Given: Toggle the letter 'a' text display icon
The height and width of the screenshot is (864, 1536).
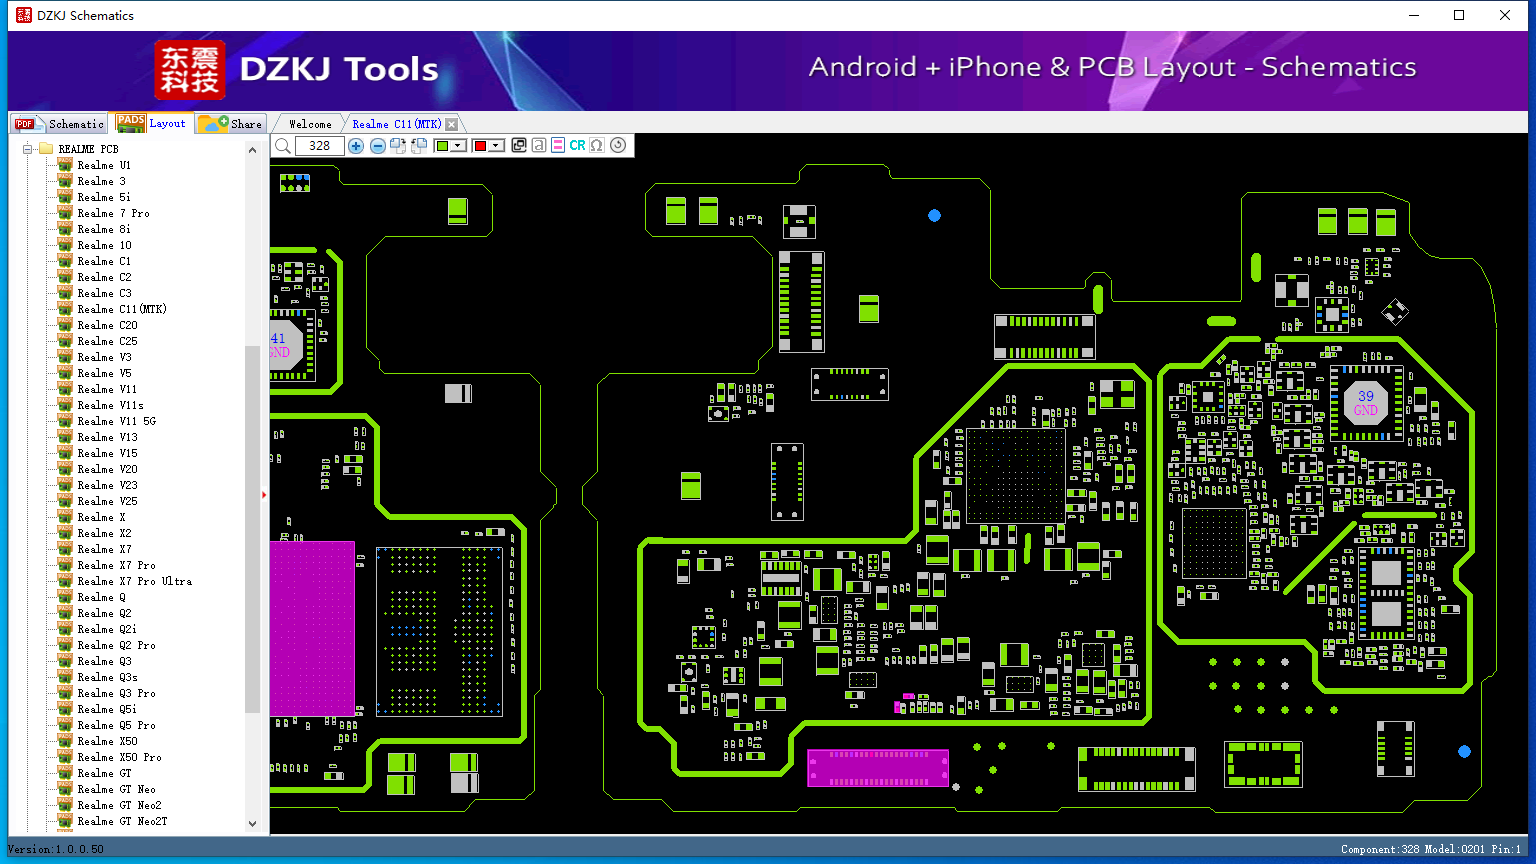Looking at the screenshot, I should click(539, 146).
